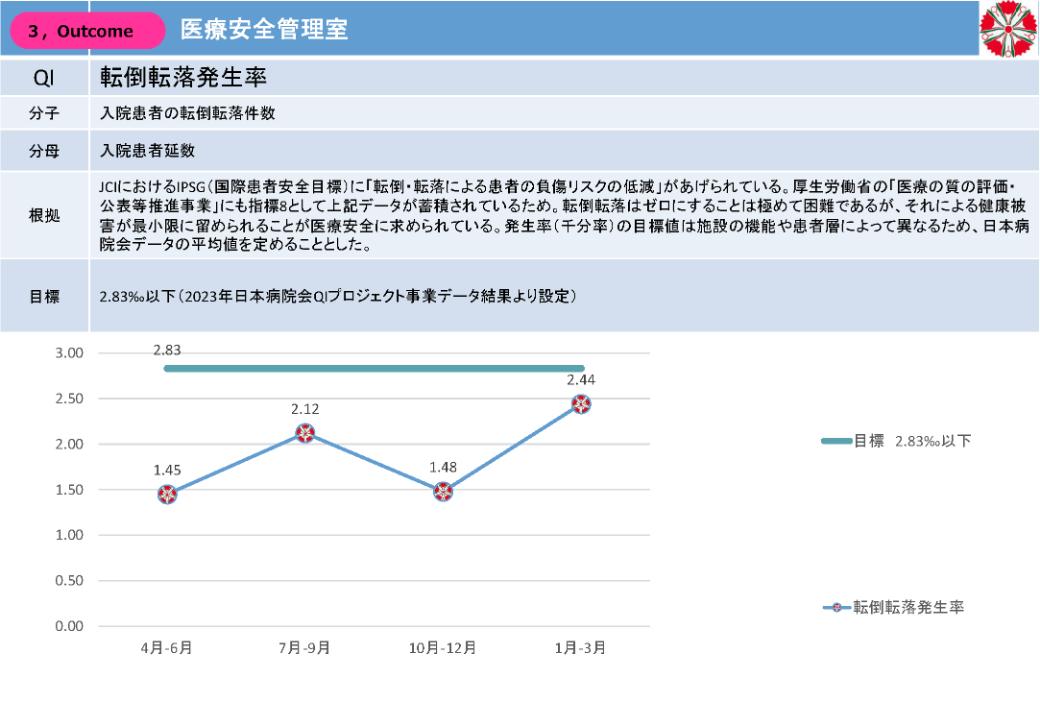1040x720 pixels.
Task: Click the teal 2.83 target line in the chart
Action: click(x=374, y=369)
